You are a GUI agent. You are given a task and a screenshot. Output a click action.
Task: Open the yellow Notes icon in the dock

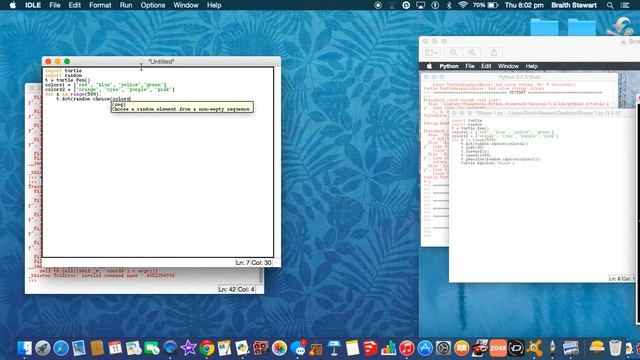352,348
